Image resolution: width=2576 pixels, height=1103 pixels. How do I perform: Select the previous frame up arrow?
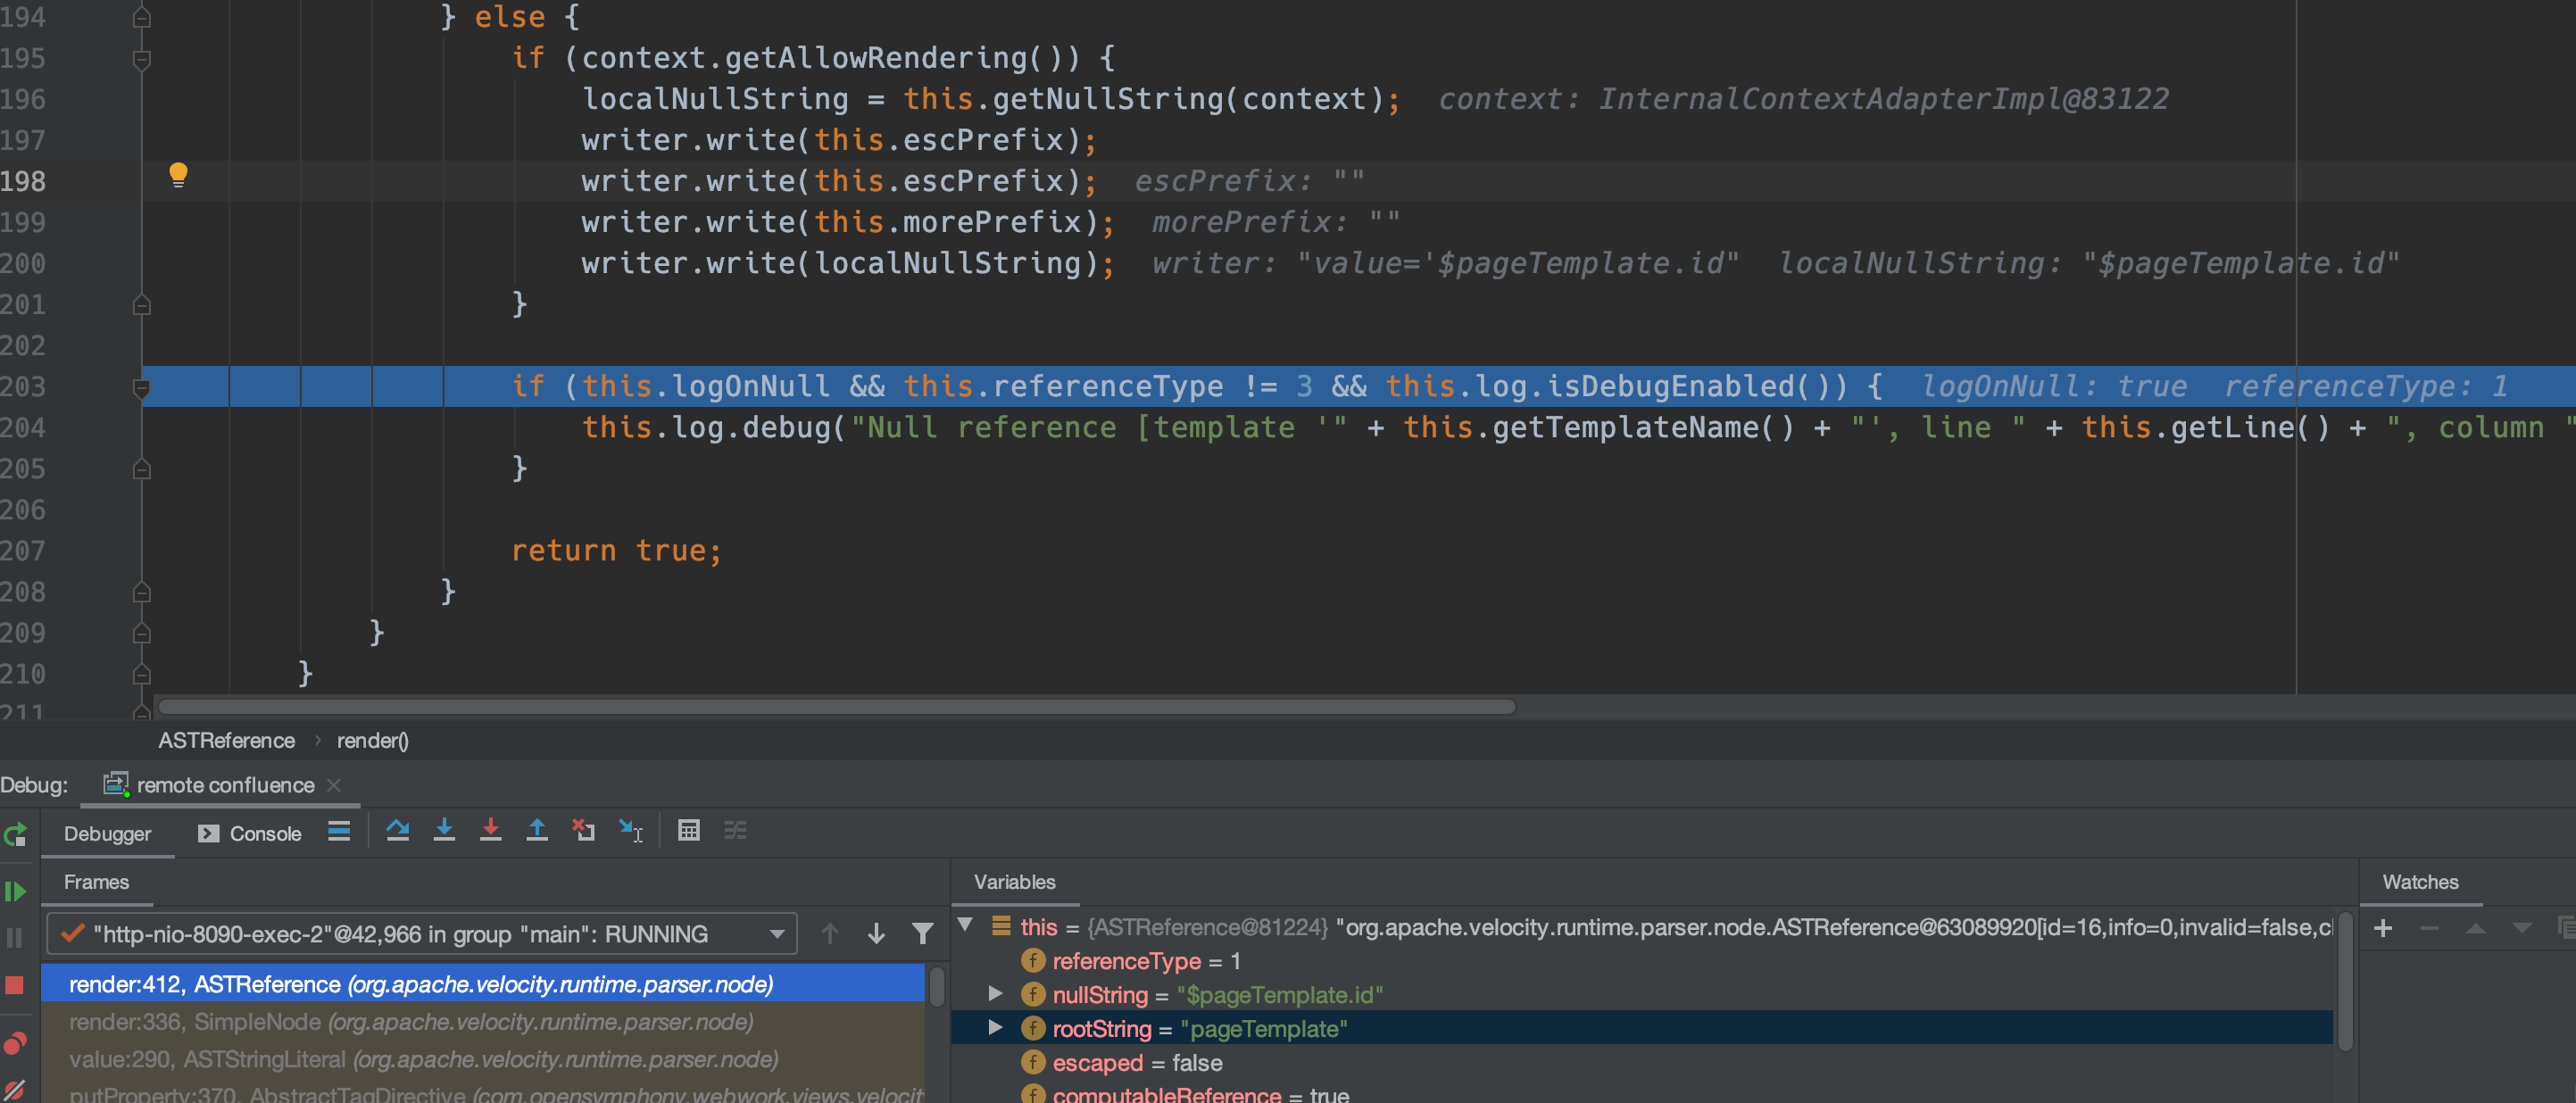[x=829, y=934]
